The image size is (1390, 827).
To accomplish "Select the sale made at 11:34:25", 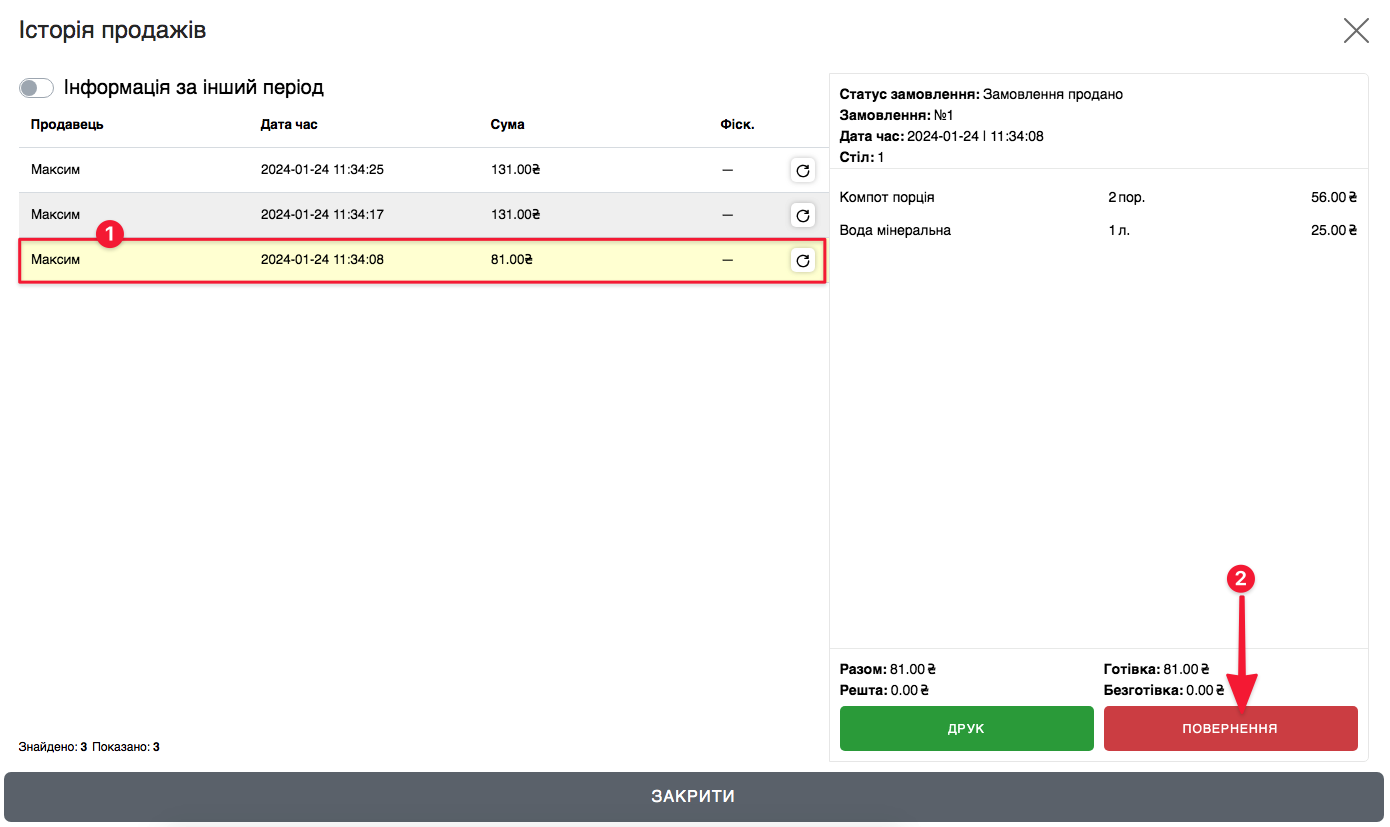I will (322, 171).
